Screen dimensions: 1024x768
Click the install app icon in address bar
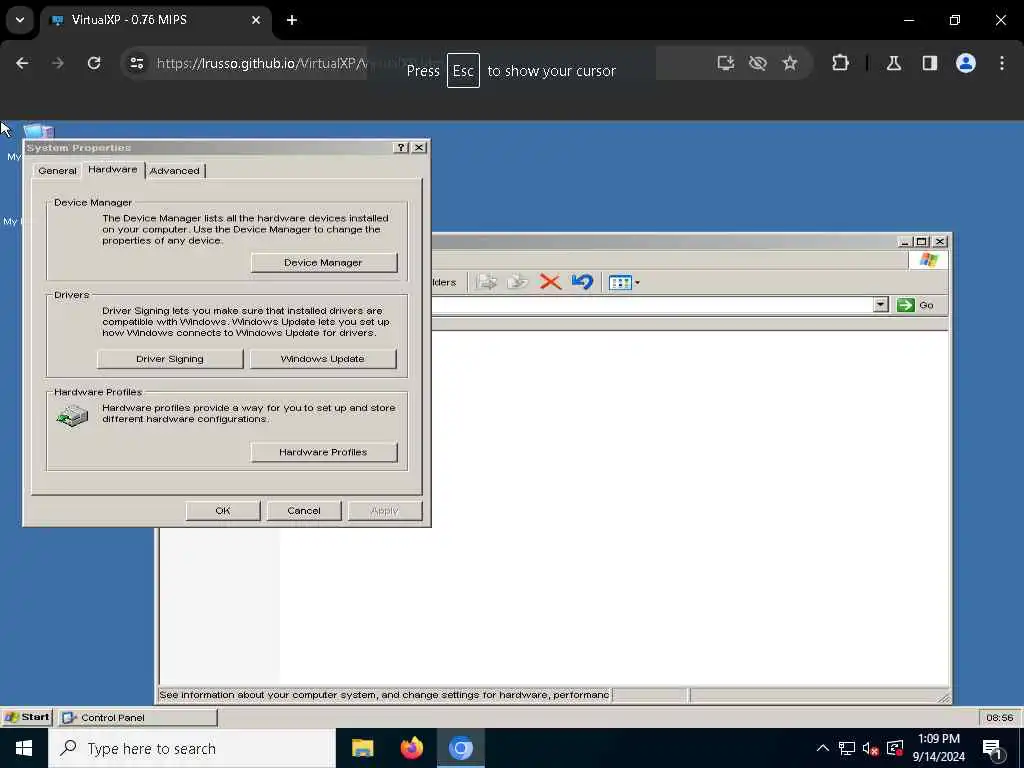(x=726, y=63)
